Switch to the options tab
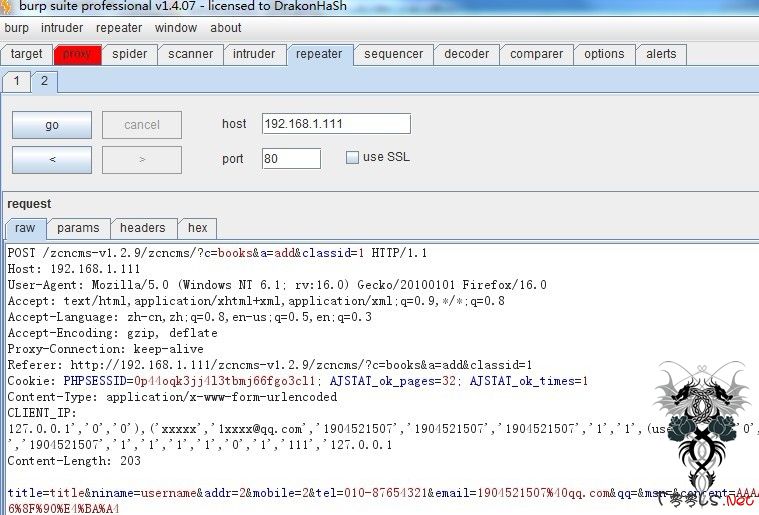The height and width of the screenshot is (515, 759). pyautogui.click(x=604, y=54)
